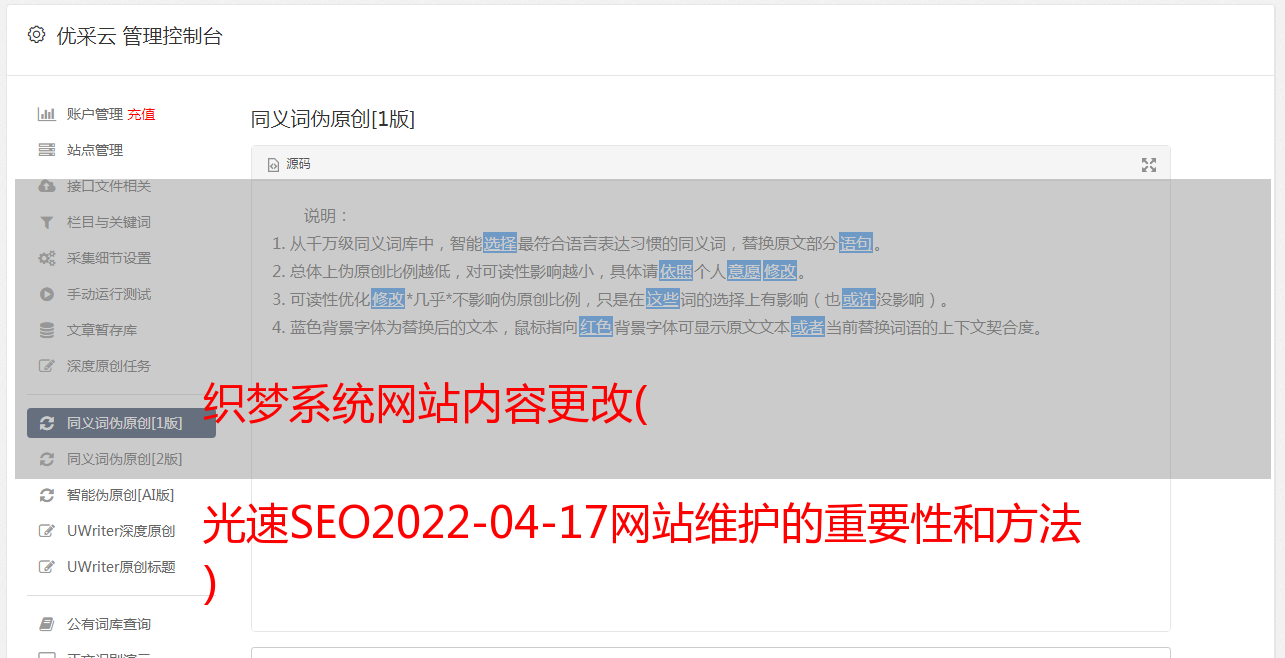Click the 公有词库查询 book icon

(x=46, y=624)
